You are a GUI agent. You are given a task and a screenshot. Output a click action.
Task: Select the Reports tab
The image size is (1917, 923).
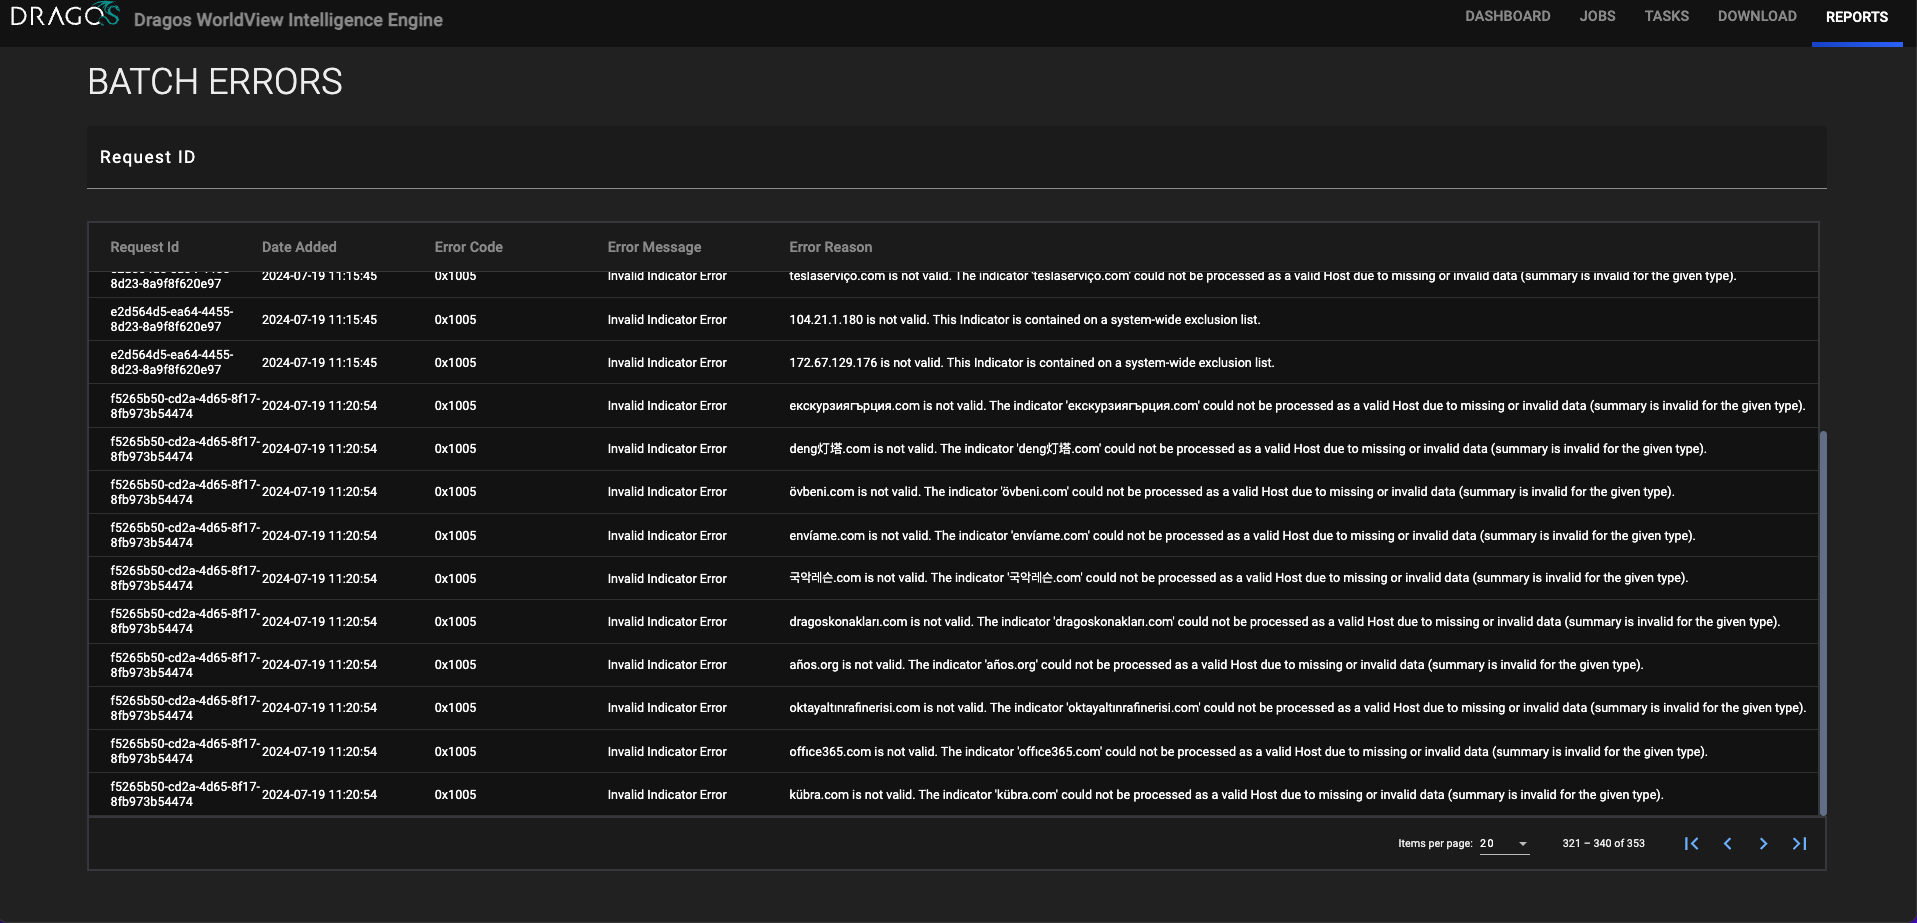point(1856,17)
